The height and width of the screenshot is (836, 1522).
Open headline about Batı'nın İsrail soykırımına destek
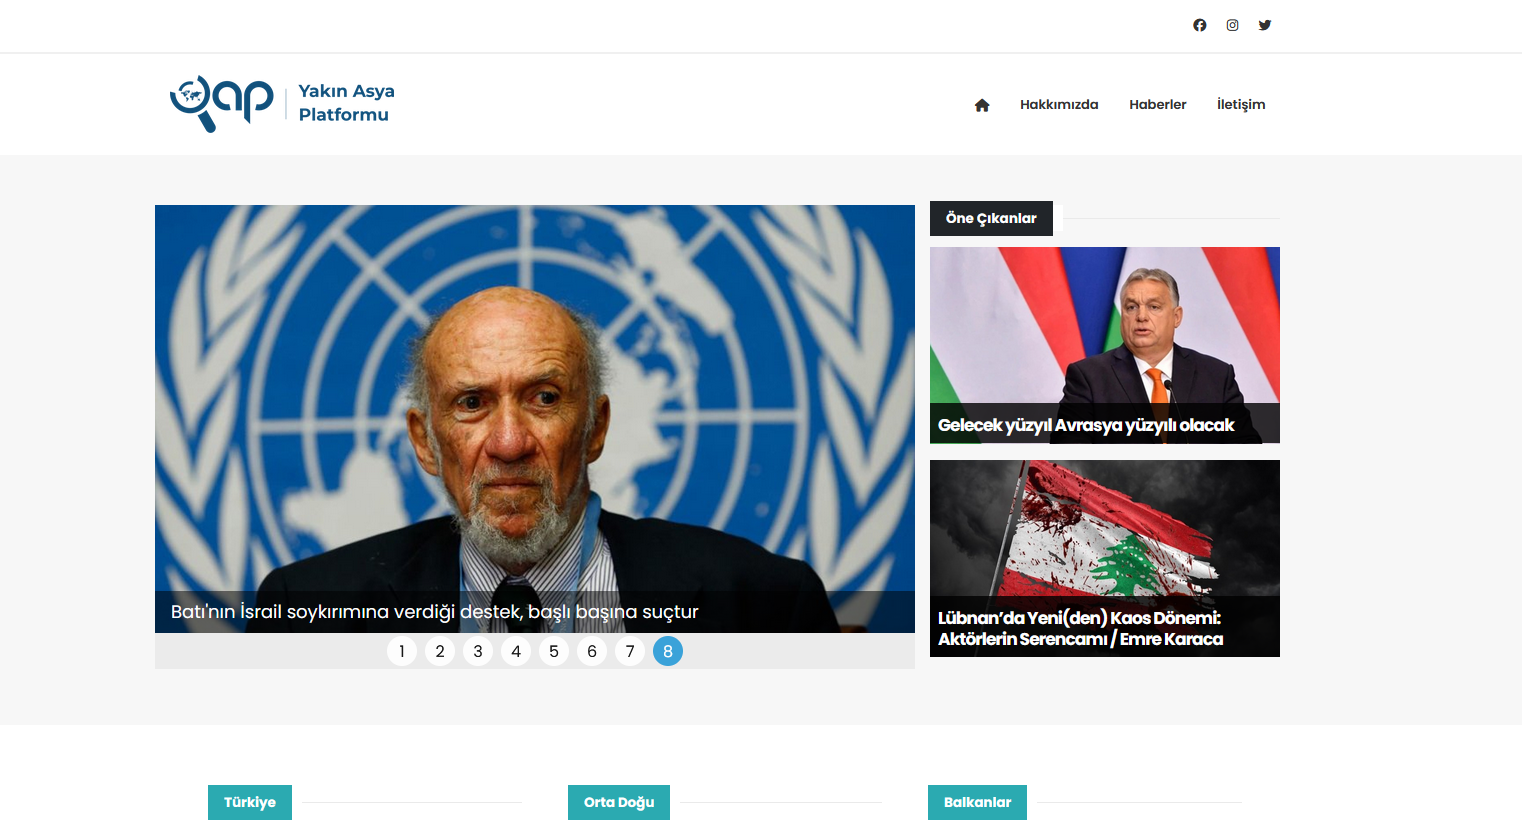coord(434,611)
